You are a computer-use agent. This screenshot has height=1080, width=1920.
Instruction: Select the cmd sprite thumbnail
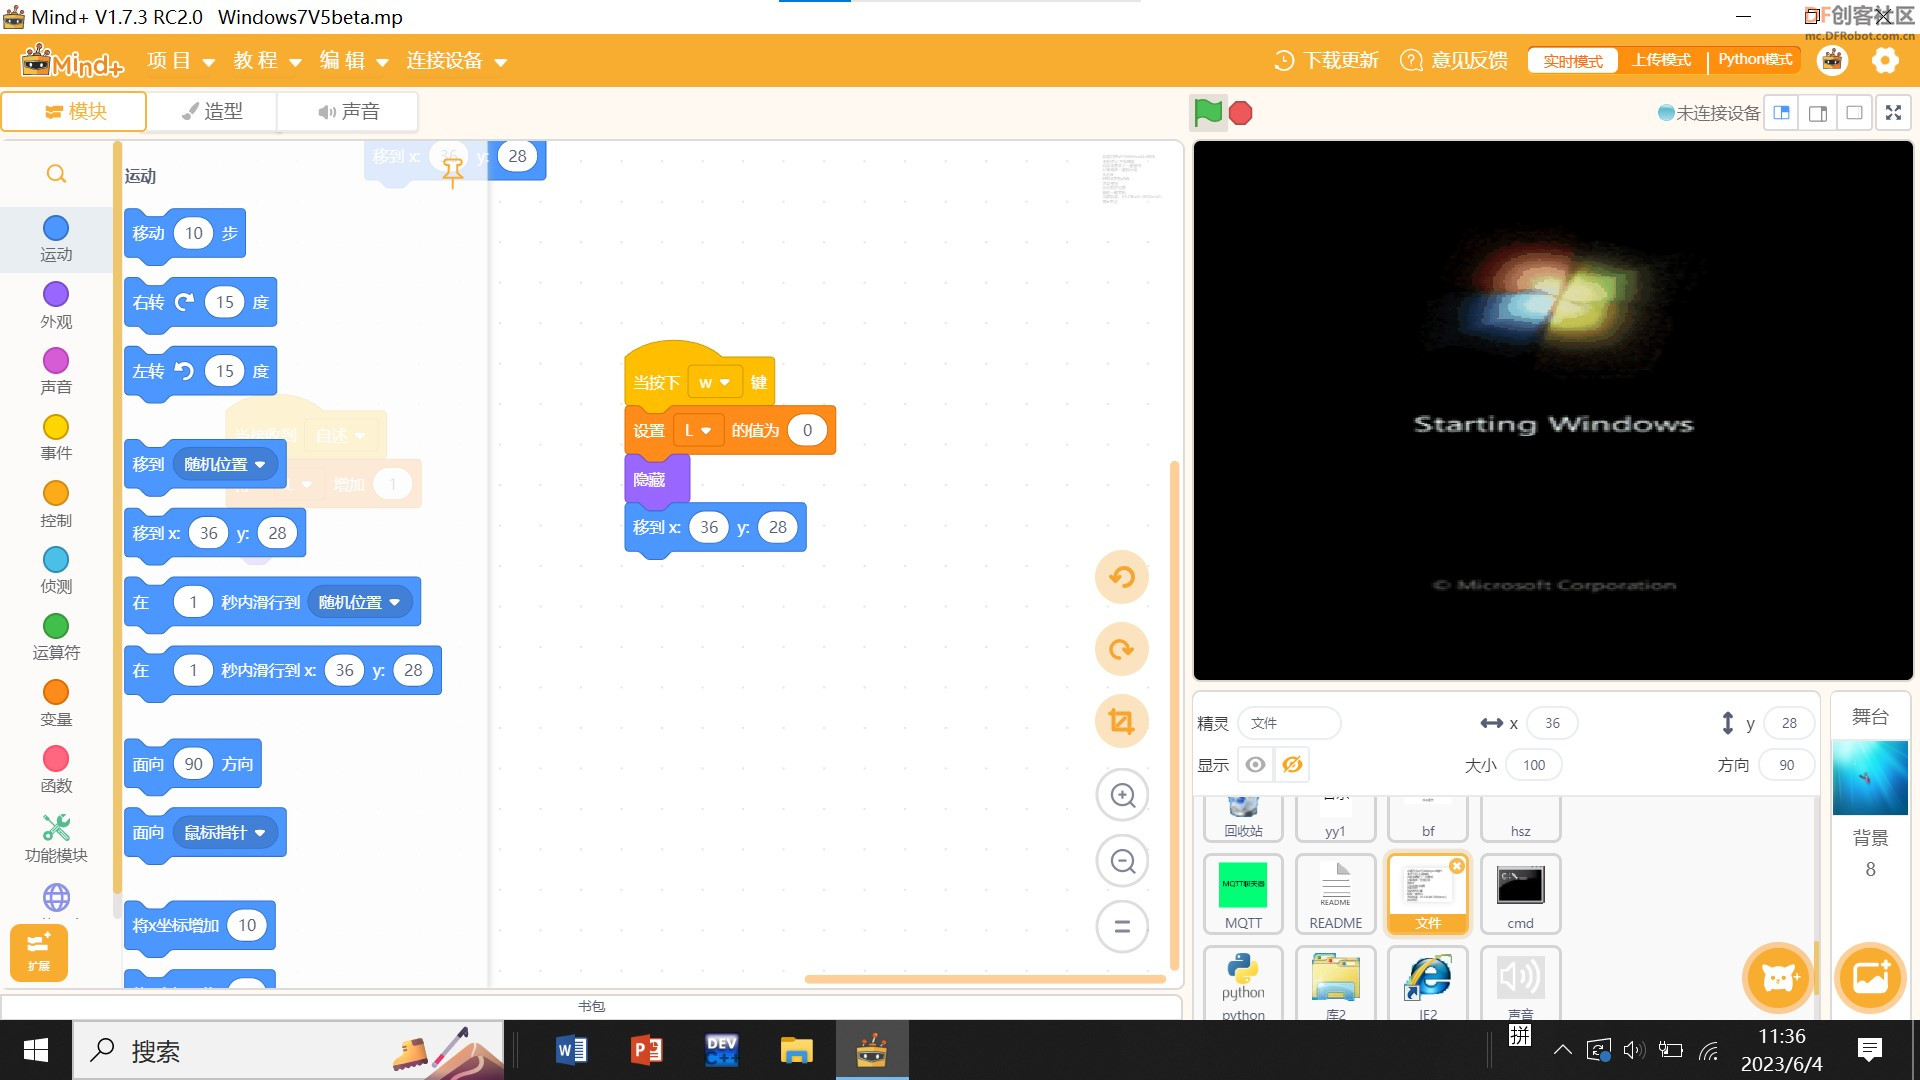click(x=1520, y=895)
